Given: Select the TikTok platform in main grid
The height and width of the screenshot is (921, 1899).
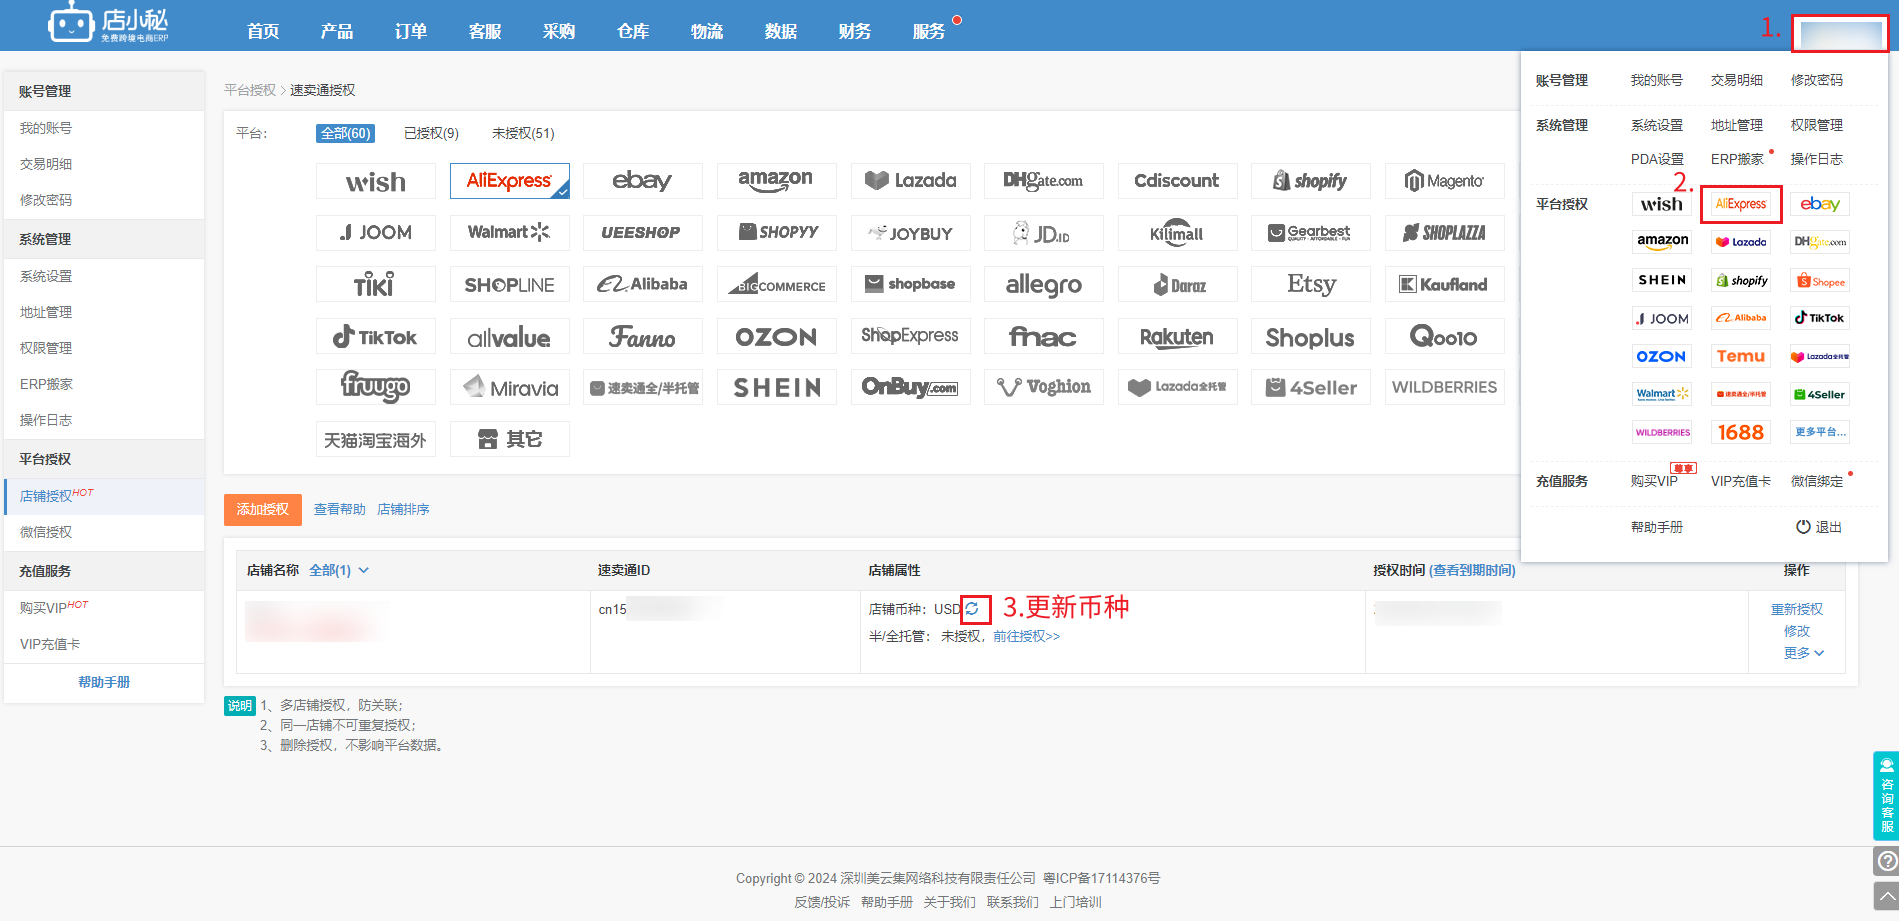Looking at the screenshot, I should click(x=376, y=337).
